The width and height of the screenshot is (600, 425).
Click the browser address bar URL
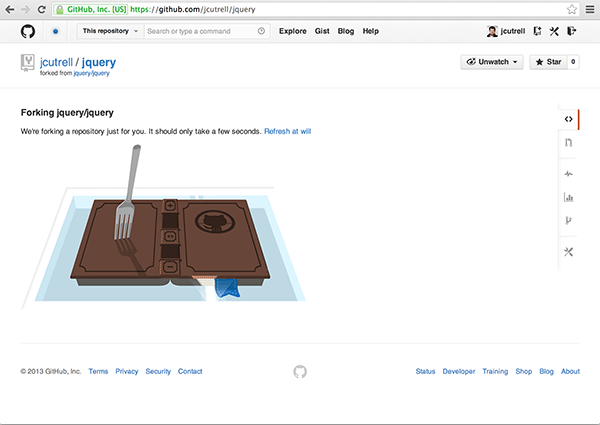pos(192,9)
